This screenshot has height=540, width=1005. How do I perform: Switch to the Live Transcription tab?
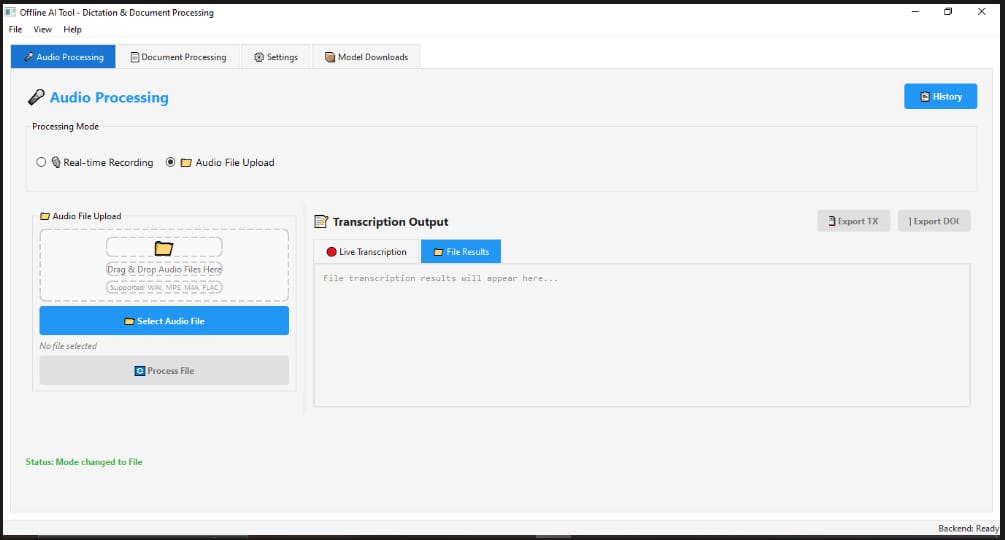pos(367,252)
